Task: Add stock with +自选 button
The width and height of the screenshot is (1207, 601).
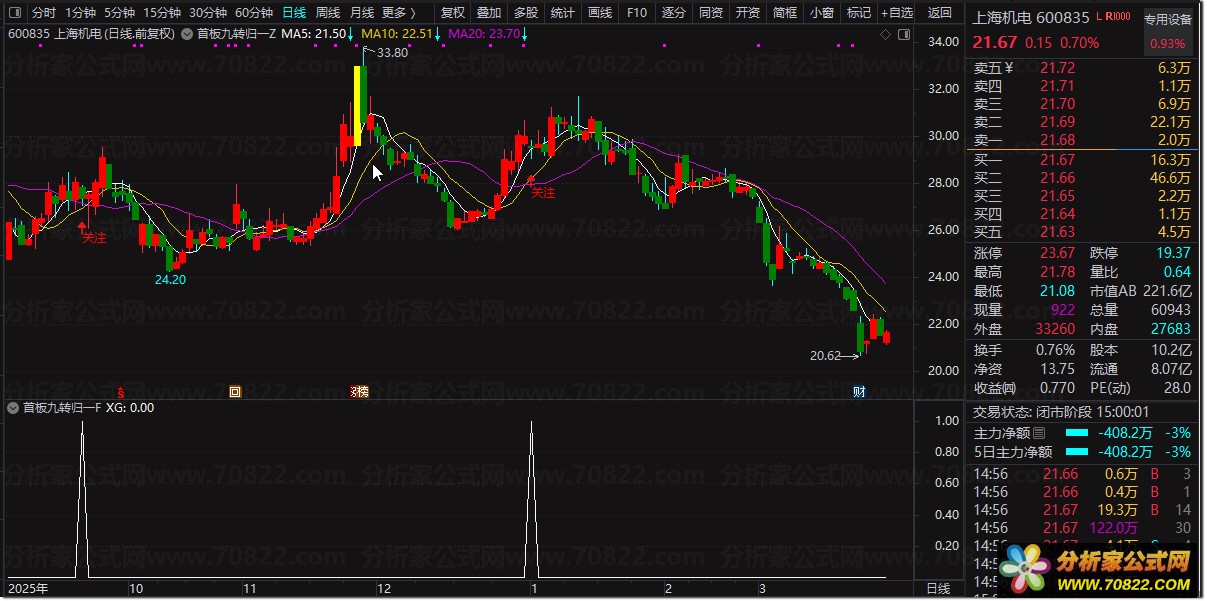Action: (x=895, y=13)
